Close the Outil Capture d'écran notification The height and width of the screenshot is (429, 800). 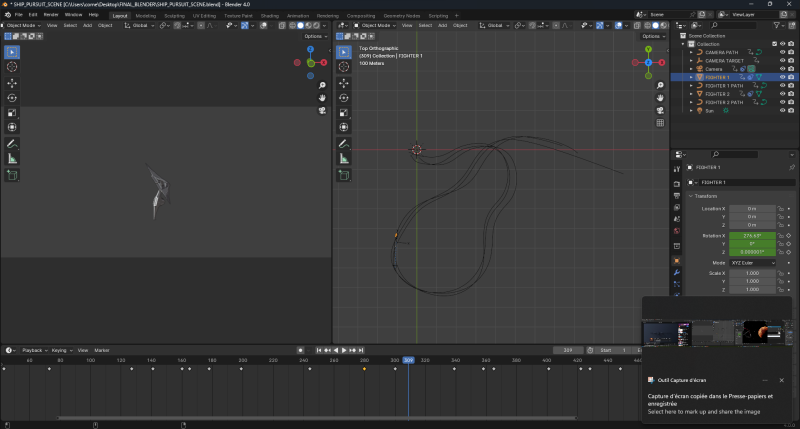pos(782,380)
